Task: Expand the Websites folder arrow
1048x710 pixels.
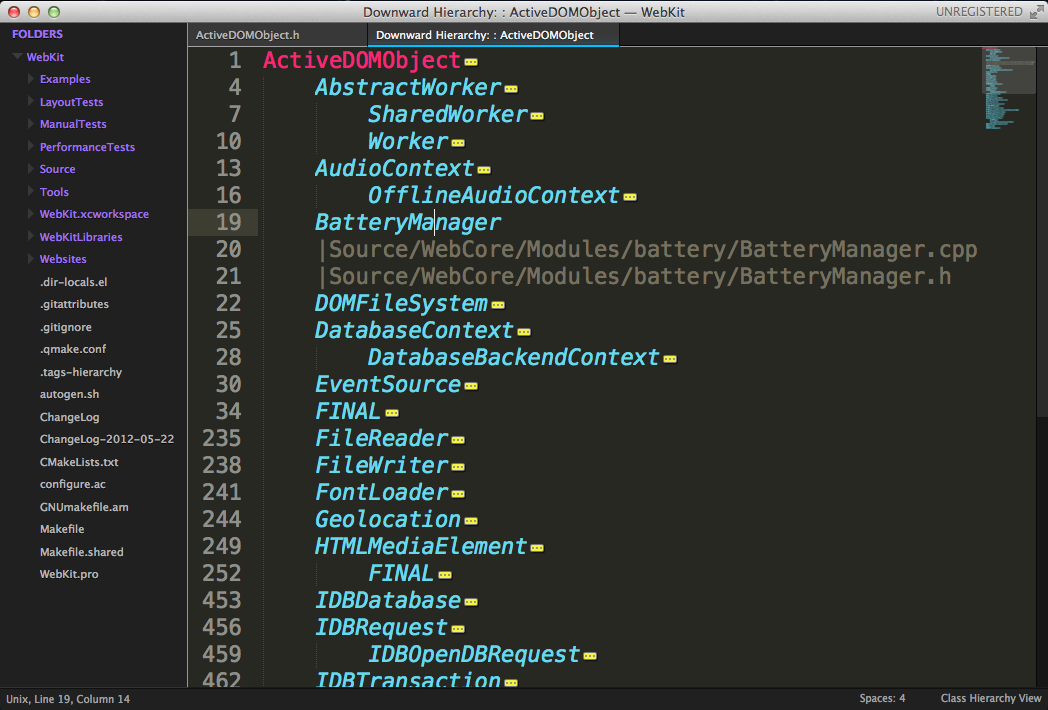Action: pyautogui.click(x=31, y=259)
